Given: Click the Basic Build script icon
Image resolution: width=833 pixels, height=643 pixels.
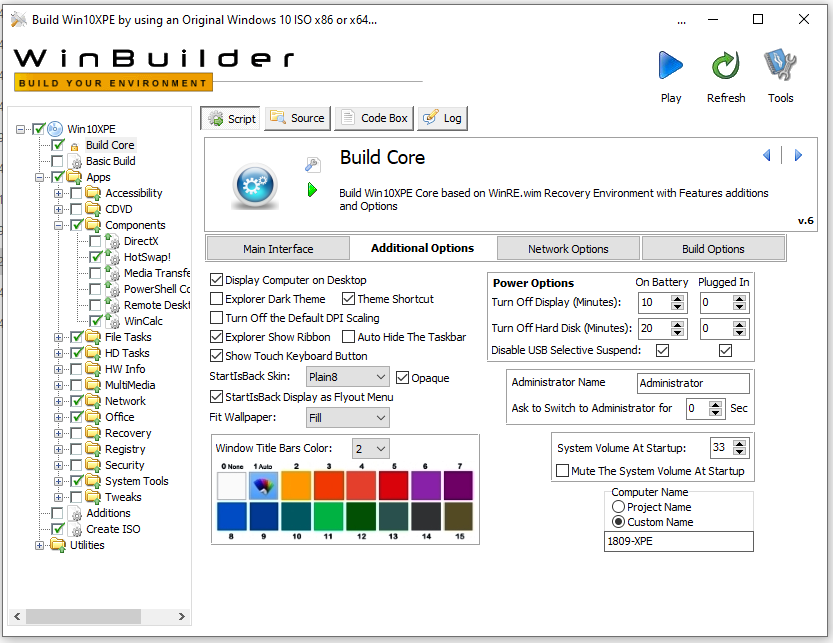Looking at the screenshot, I should [x=76, y=161].
